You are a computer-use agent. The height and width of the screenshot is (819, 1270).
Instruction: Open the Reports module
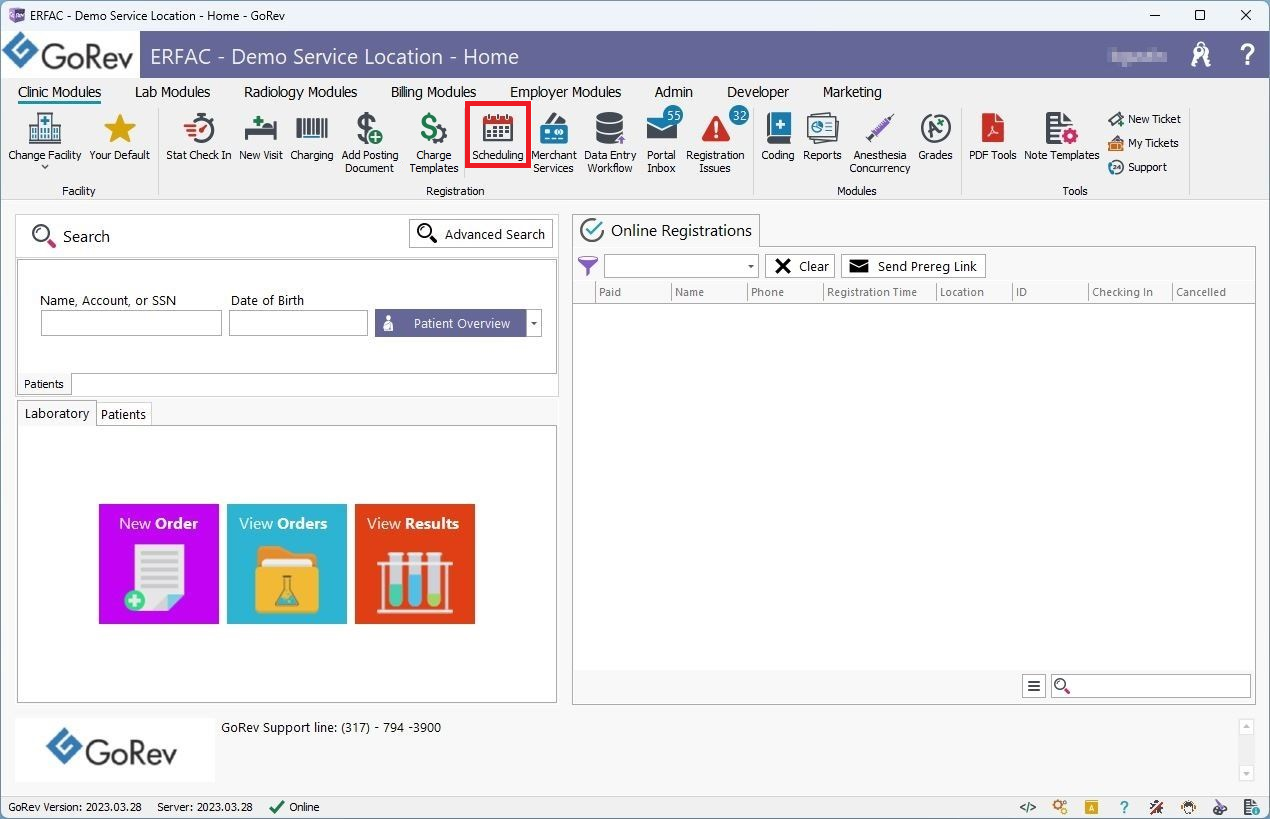pyautogui.click(x=822, y=137)
